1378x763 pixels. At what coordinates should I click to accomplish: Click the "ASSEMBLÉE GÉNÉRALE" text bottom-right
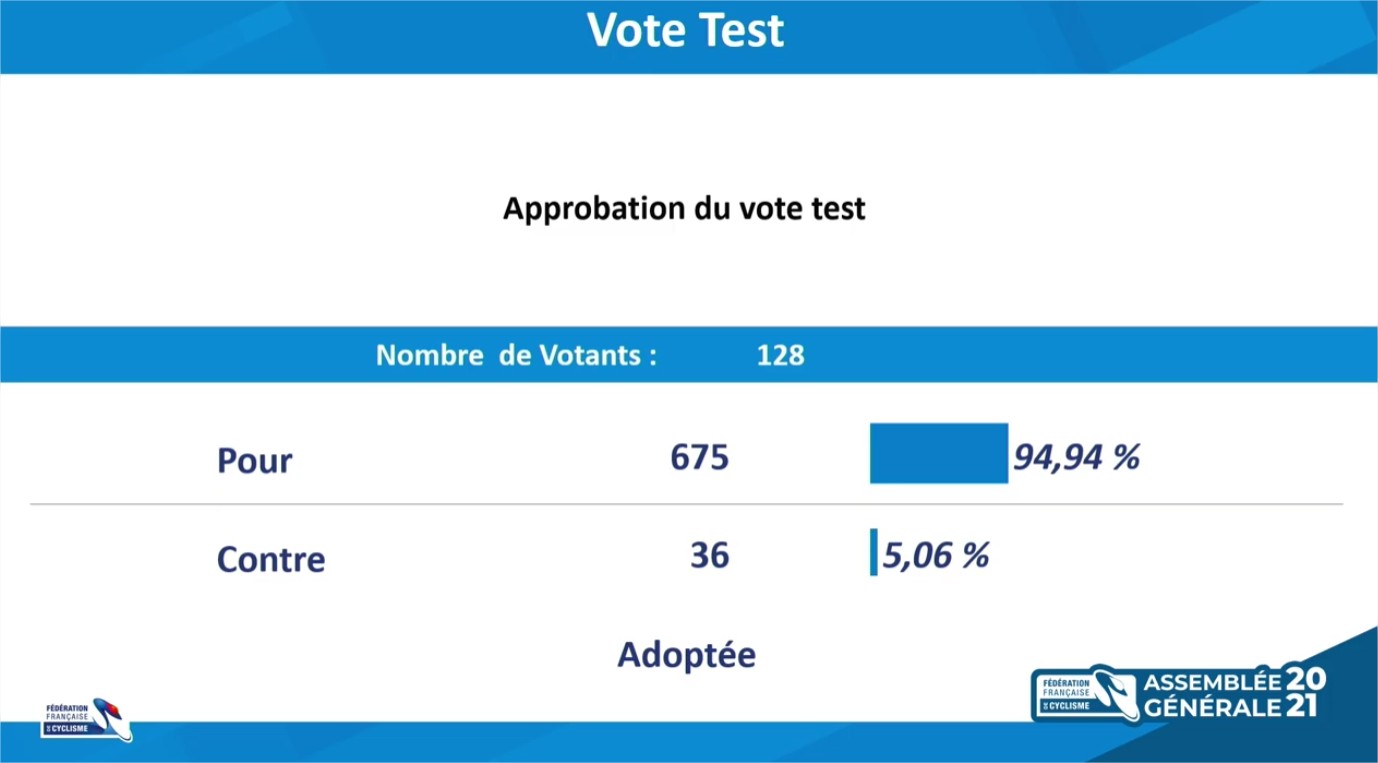tap(1212, 694)
